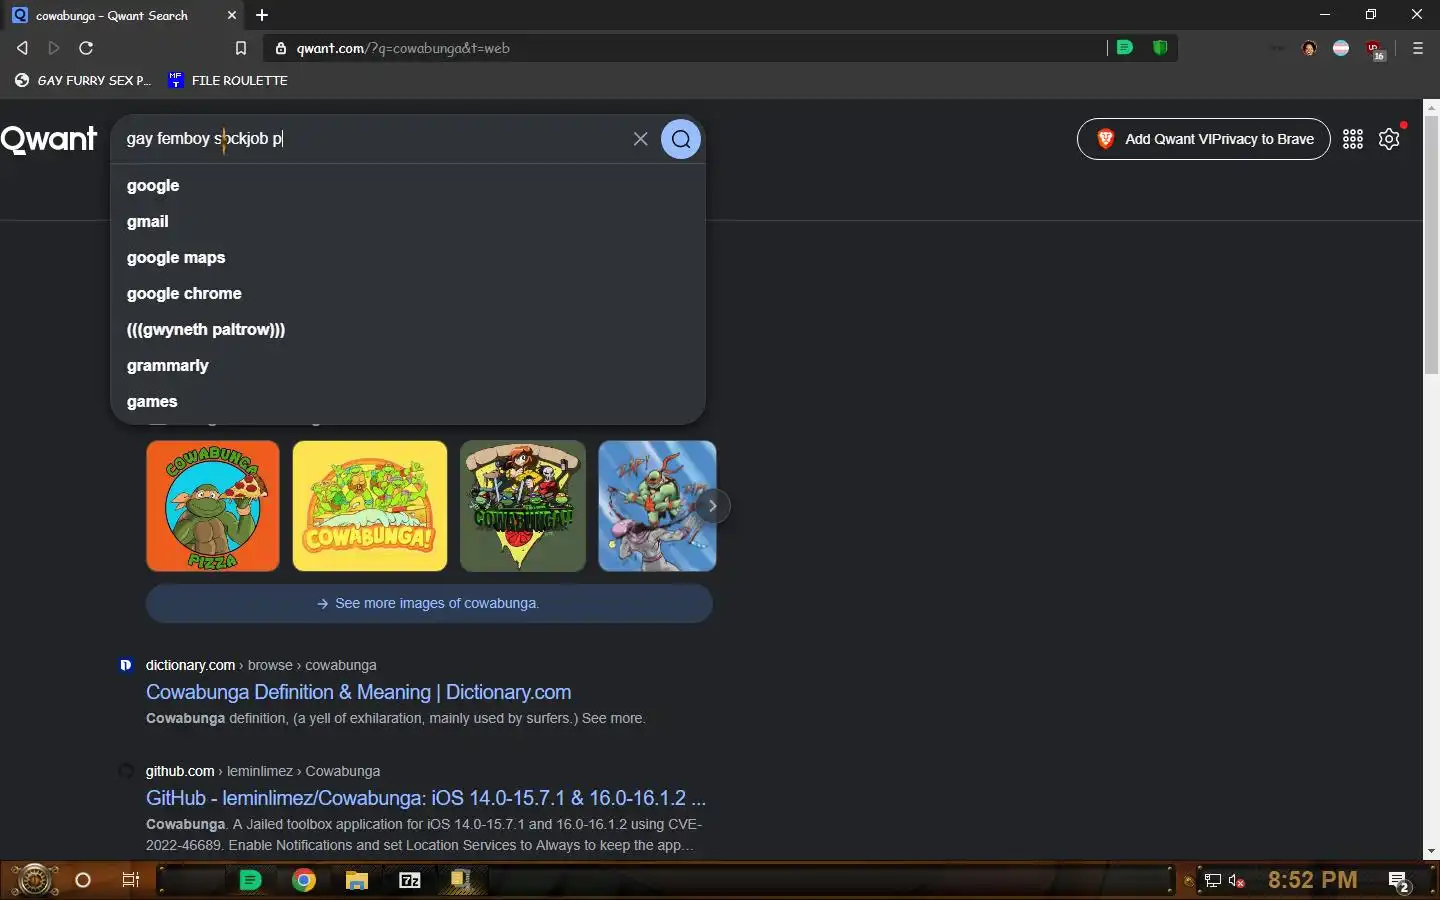Open the notification center with badge 2
Viewport: 1440px width, 900px height.
(1399, 881)
